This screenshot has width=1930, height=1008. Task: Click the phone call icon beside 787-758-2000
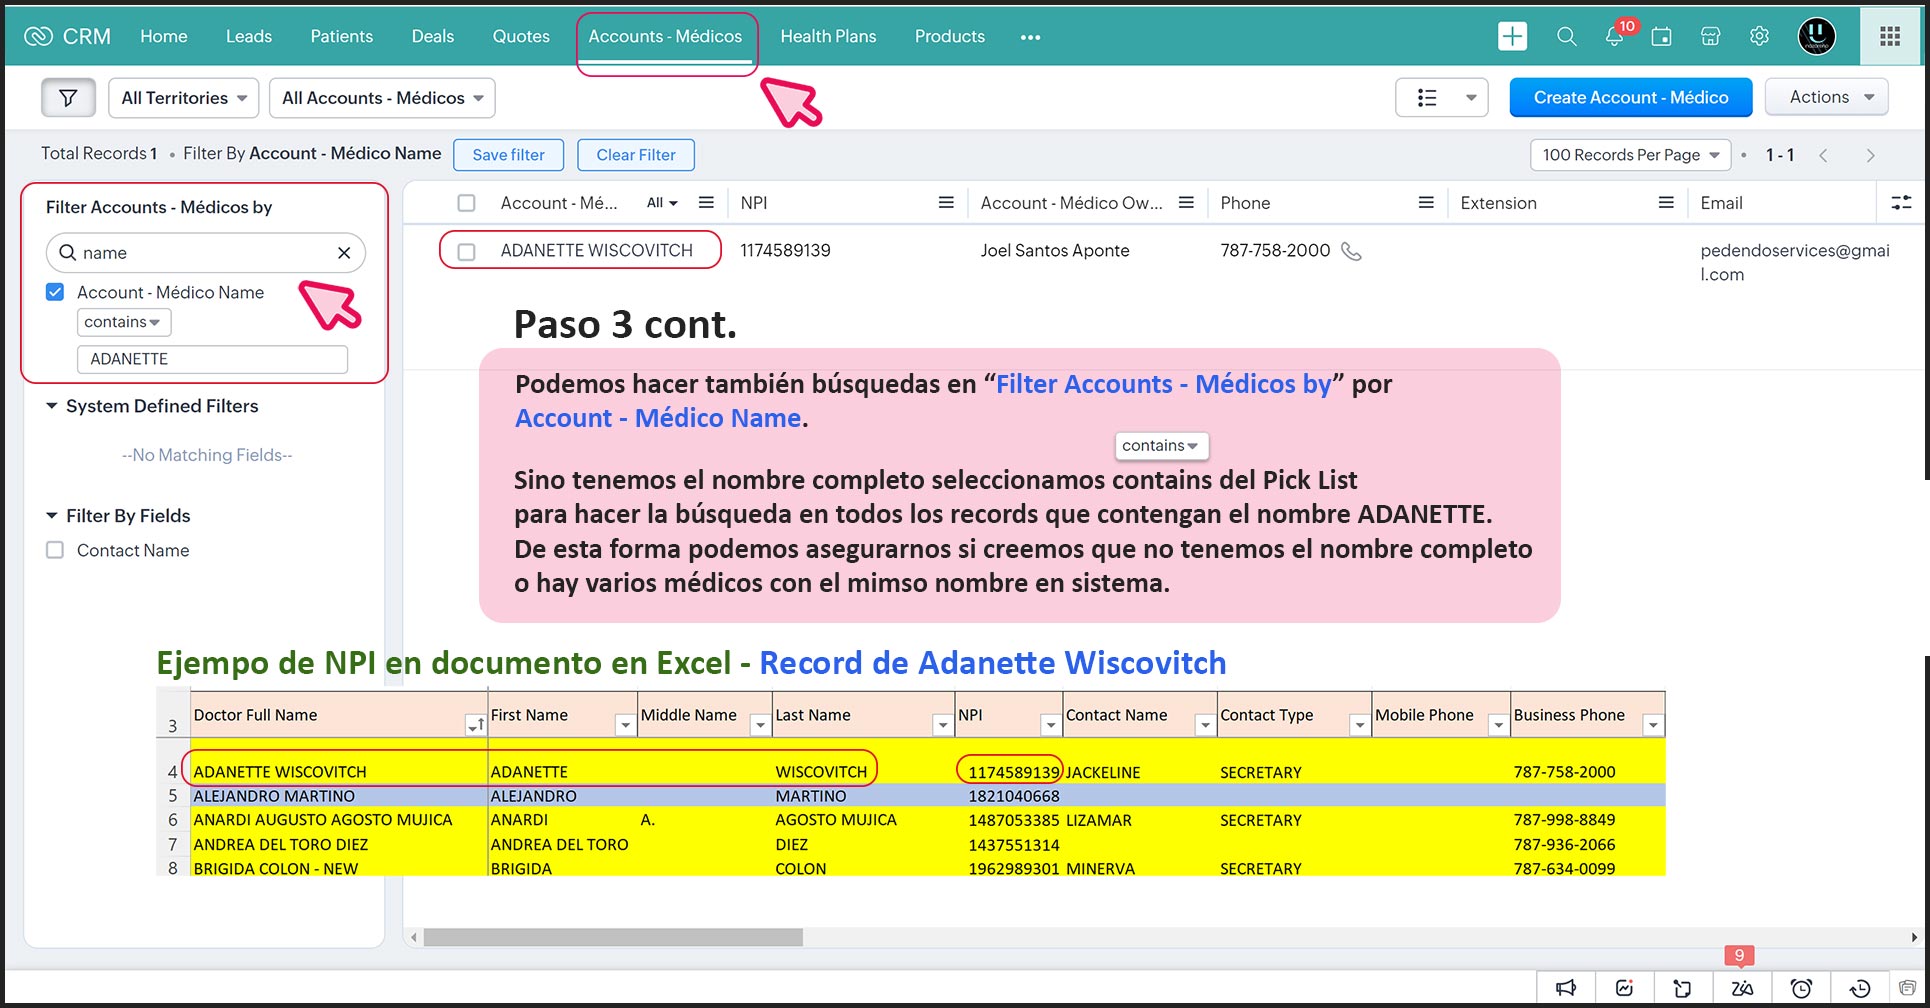1351,251
